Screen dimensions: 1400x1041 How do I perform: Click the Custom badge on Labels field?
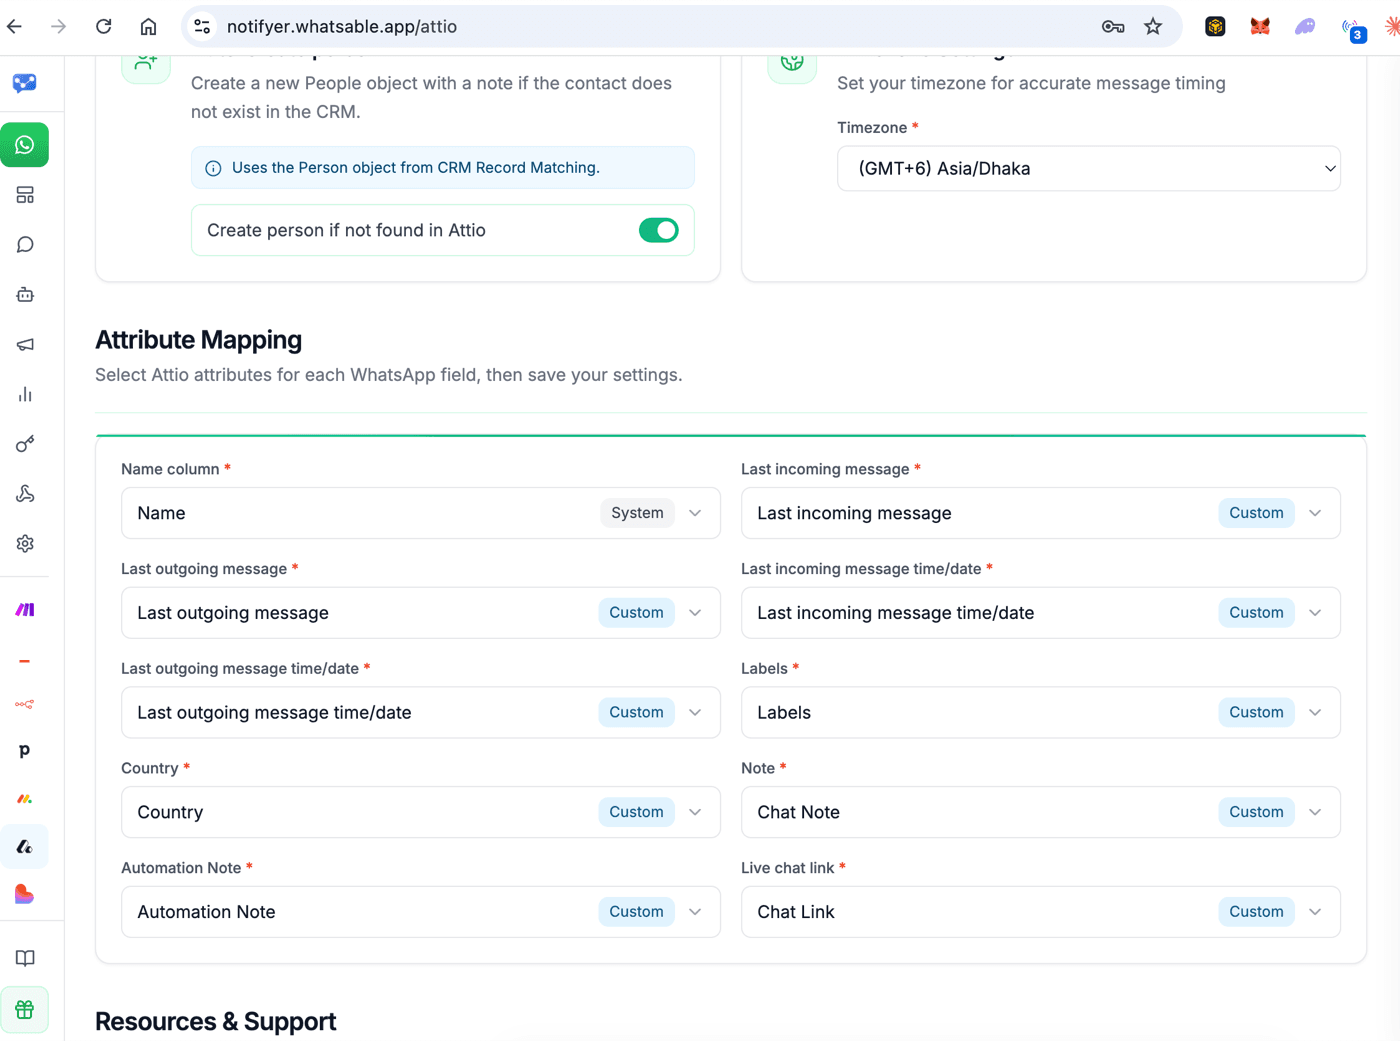[1256, 712]
